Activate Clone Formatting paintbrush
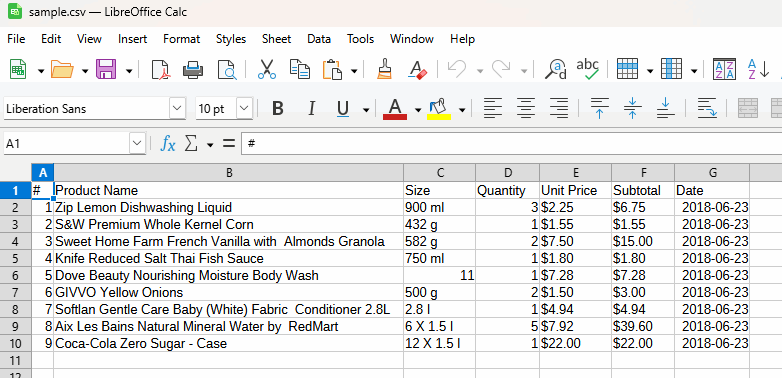Screen dimensions: 782x378 (x=384, y=69)
